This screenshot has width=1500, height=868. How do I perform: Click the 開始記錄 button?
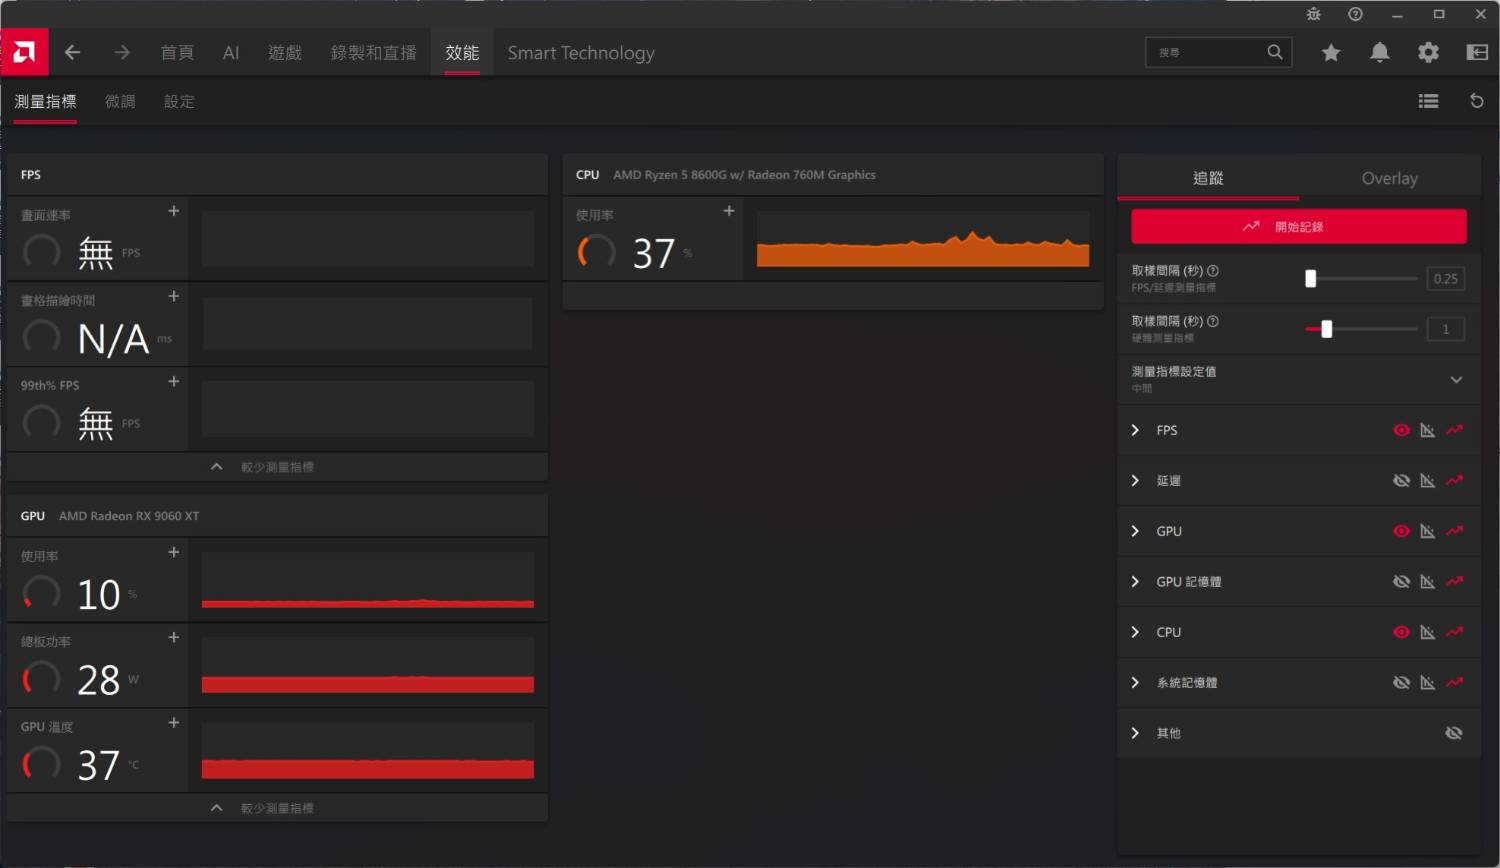[x=1298, y=227]
